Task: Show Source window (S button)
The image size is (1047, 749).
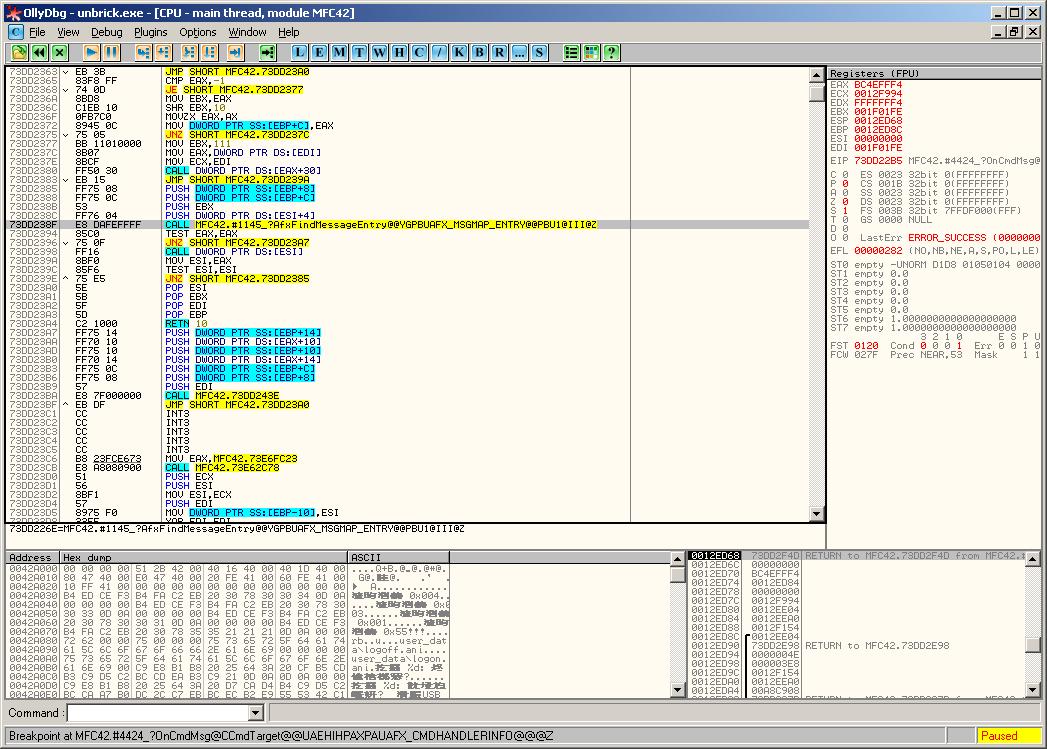Action: [x=540, y=52]
